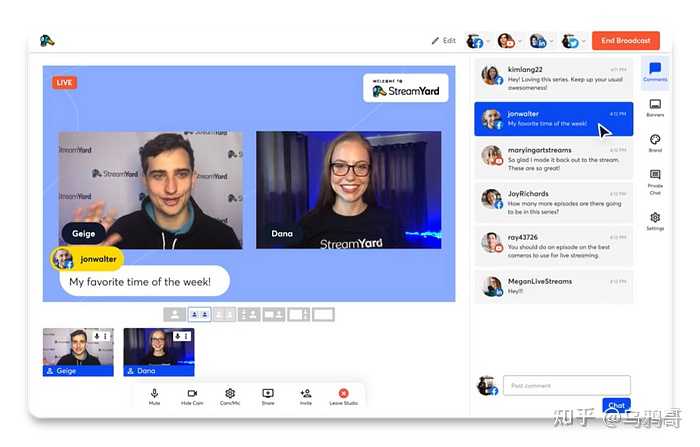
Task: Click the Edit pencil button
Action: [443, 41]
